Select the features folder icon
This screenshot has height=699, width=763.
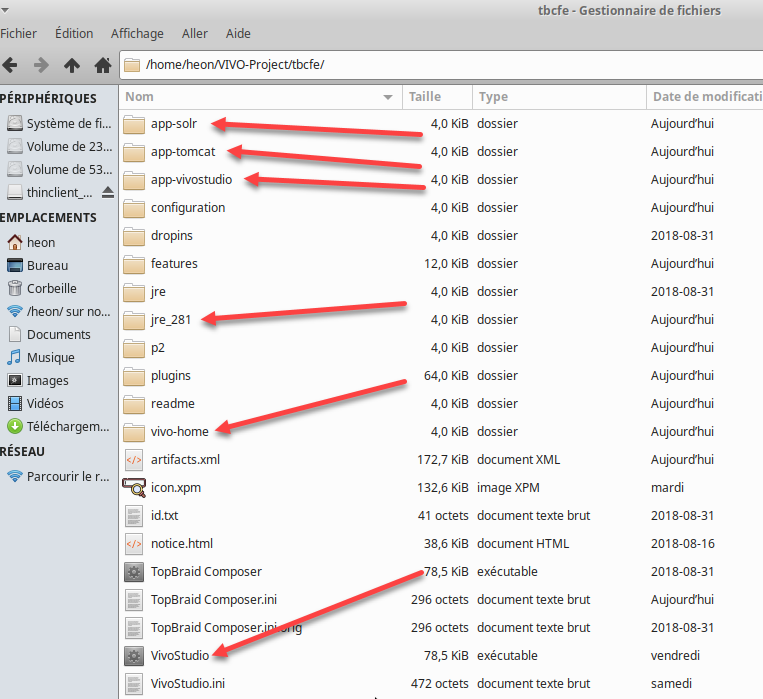(x=134, y=264)
